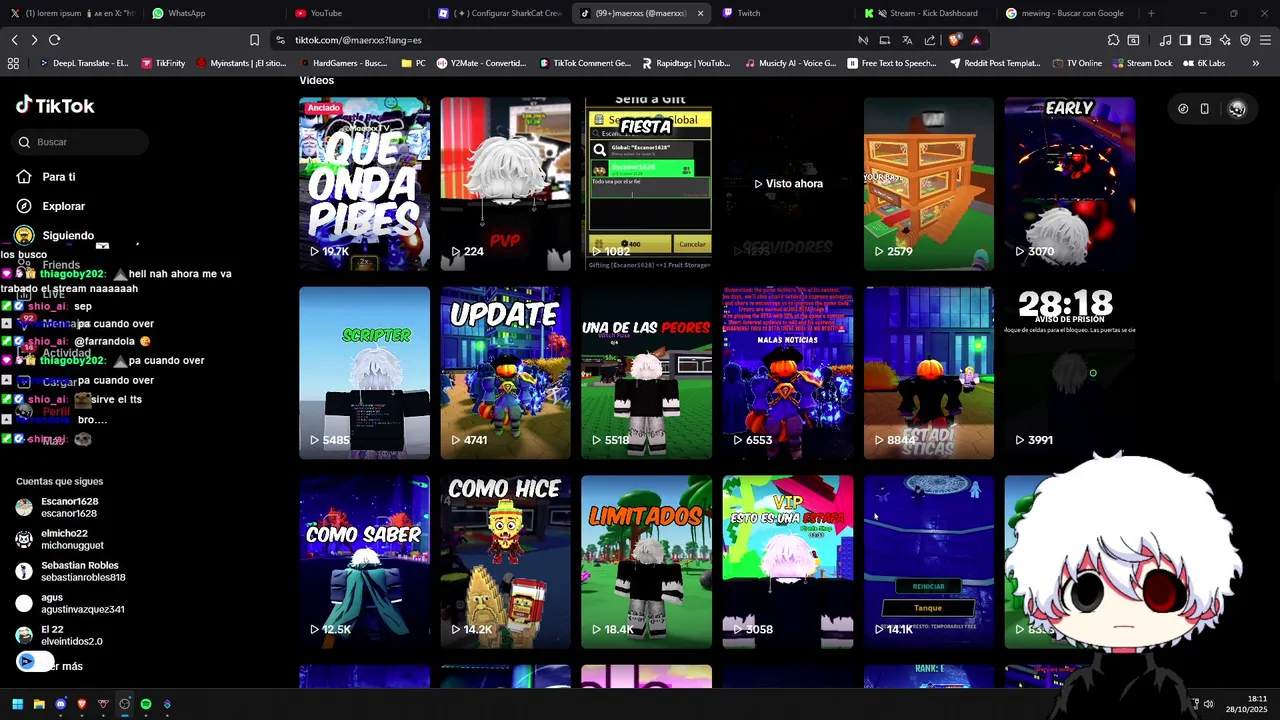Viewport: 1280px width, 720px height.
Task: Play the Visto ahora video
Action: pos(788,183)
